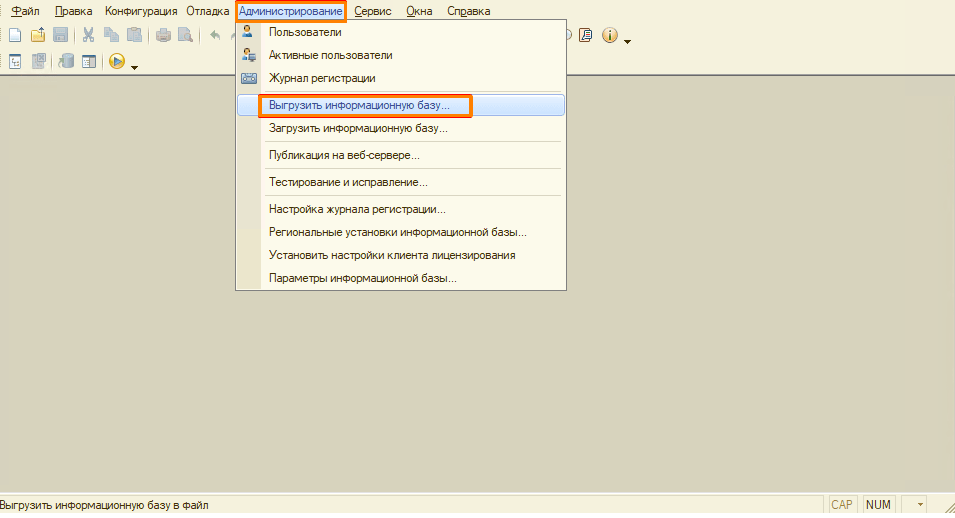Open the Правка menu
The width and height of the screenshot is (955, 518).
pos(73,11)
